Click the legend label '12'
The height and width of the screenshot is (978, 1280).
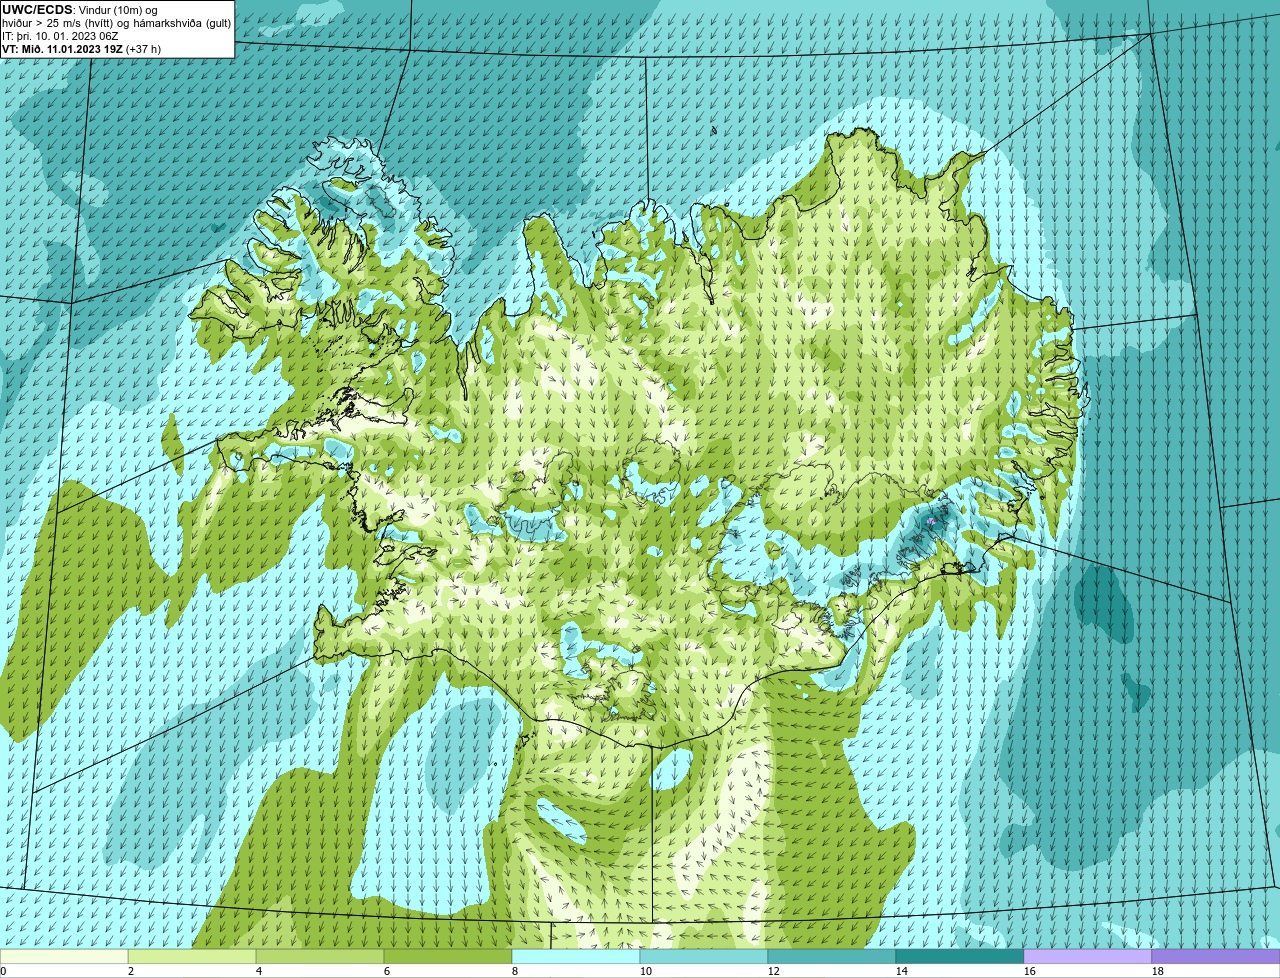pos(774,971)
